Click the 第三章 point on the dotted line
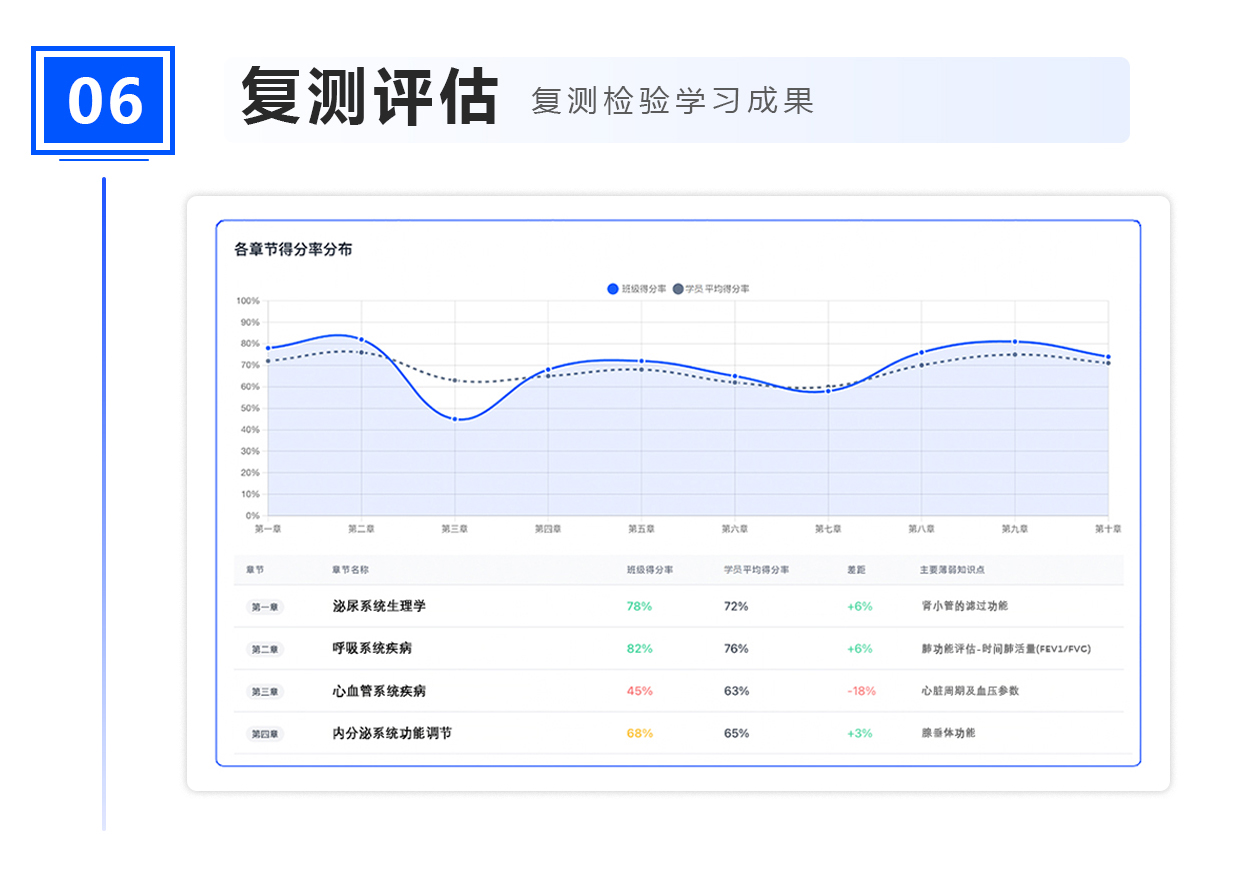Screen dimensions: 1242x870 click(x=455, y=380)
